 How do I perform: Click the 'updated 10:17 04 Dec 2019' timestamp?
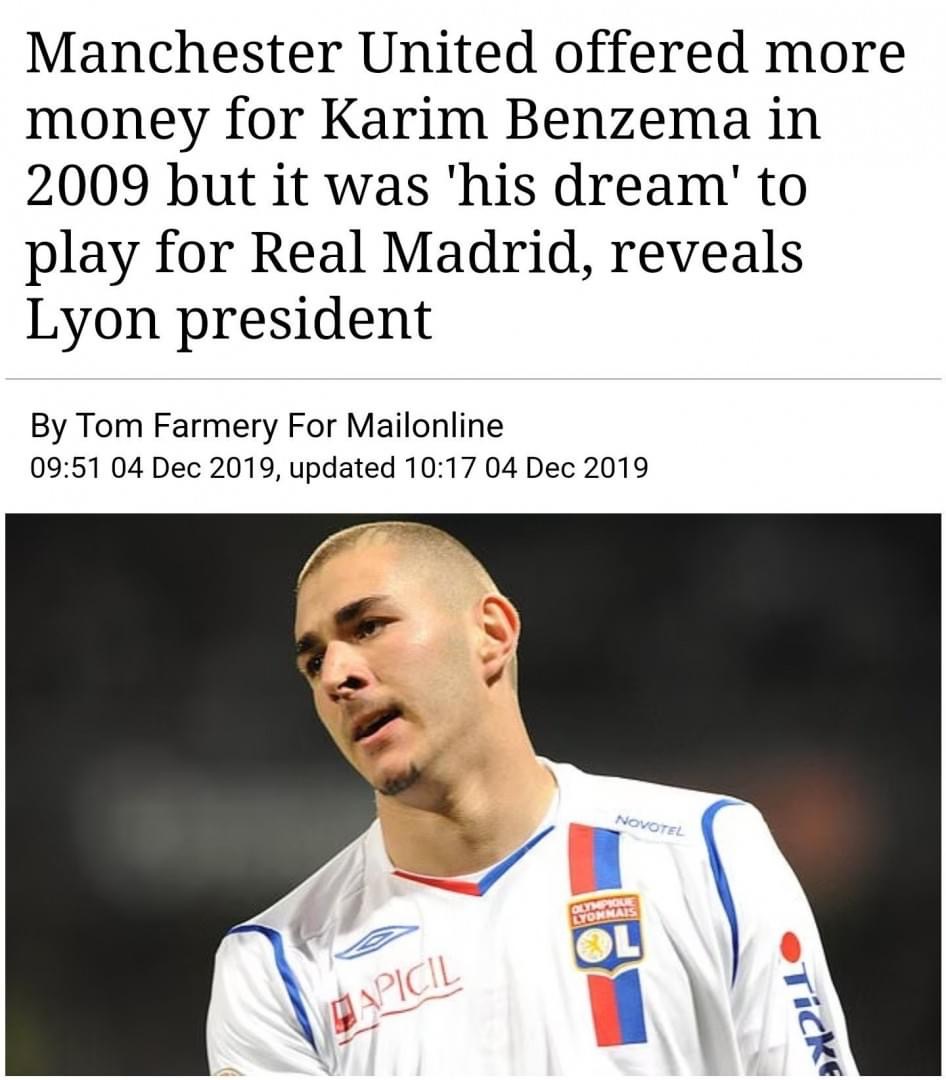click(x=469, y=467)
